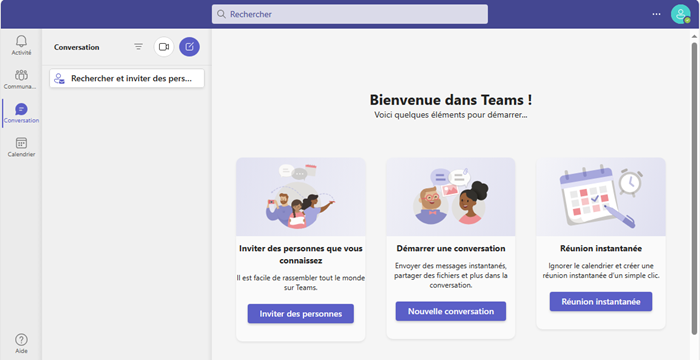
Task: Open the Calendrier view
Action: coord(21,147)
